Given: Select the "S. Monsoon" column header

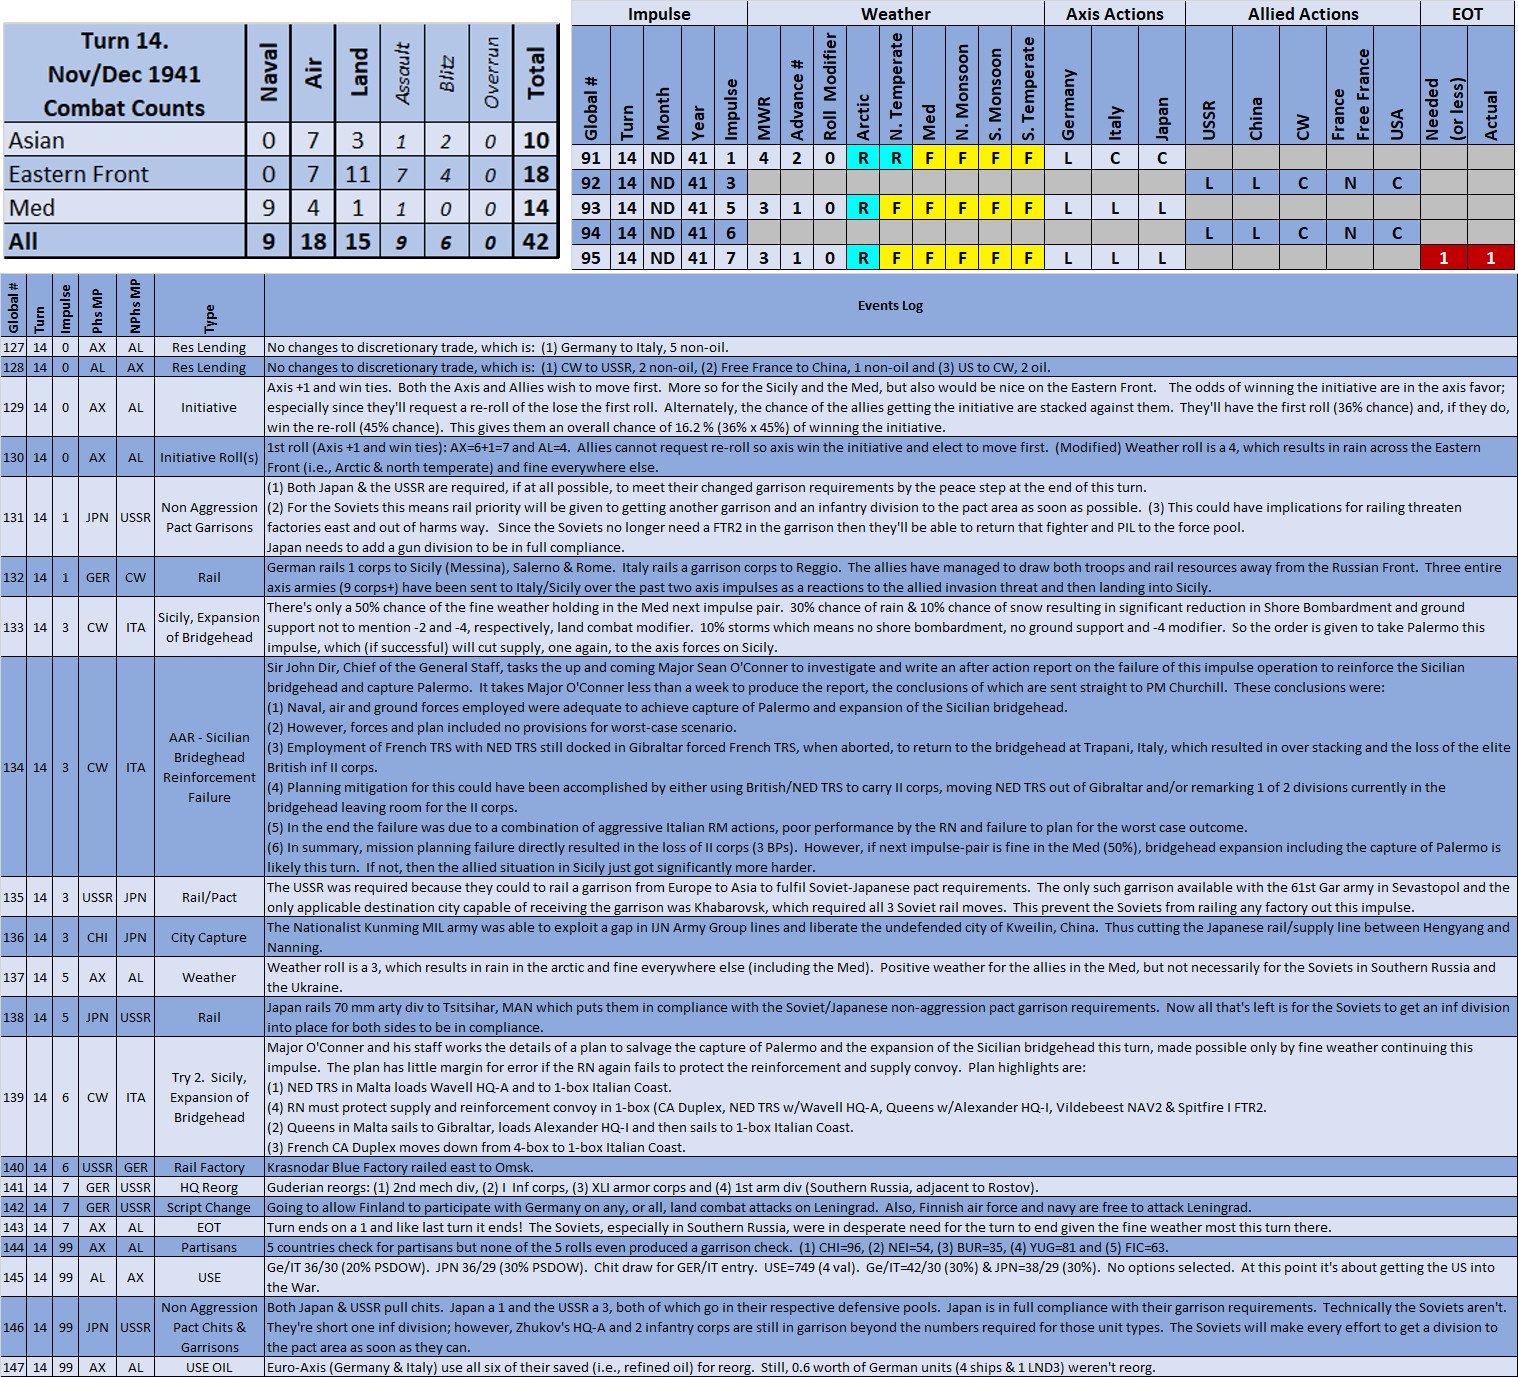Looking at the screenshot, I should 995,85.
